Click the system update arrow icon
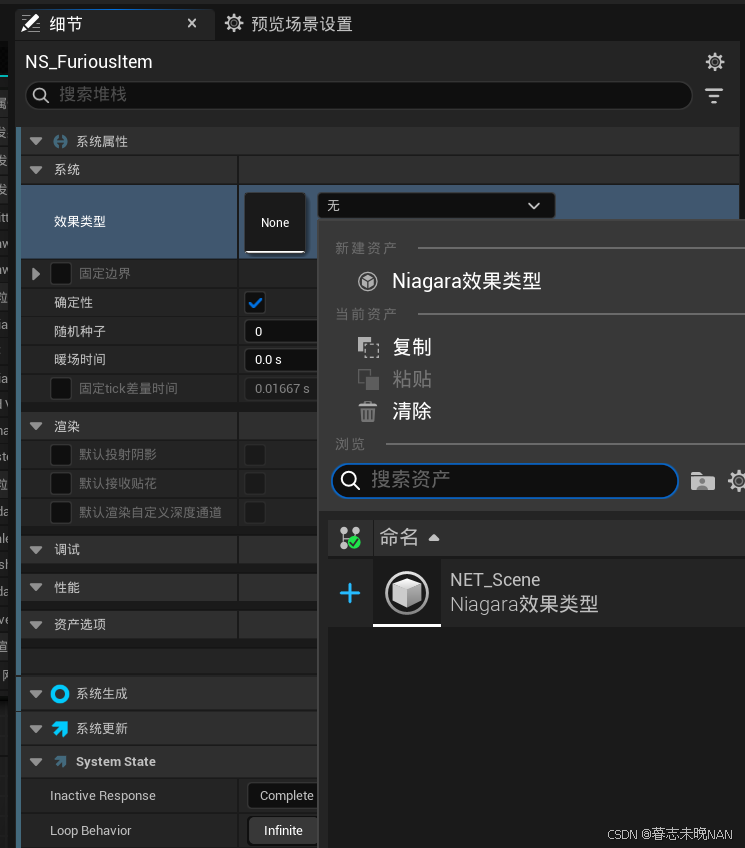This screenshot has width=745, height=848. (60, 728)
